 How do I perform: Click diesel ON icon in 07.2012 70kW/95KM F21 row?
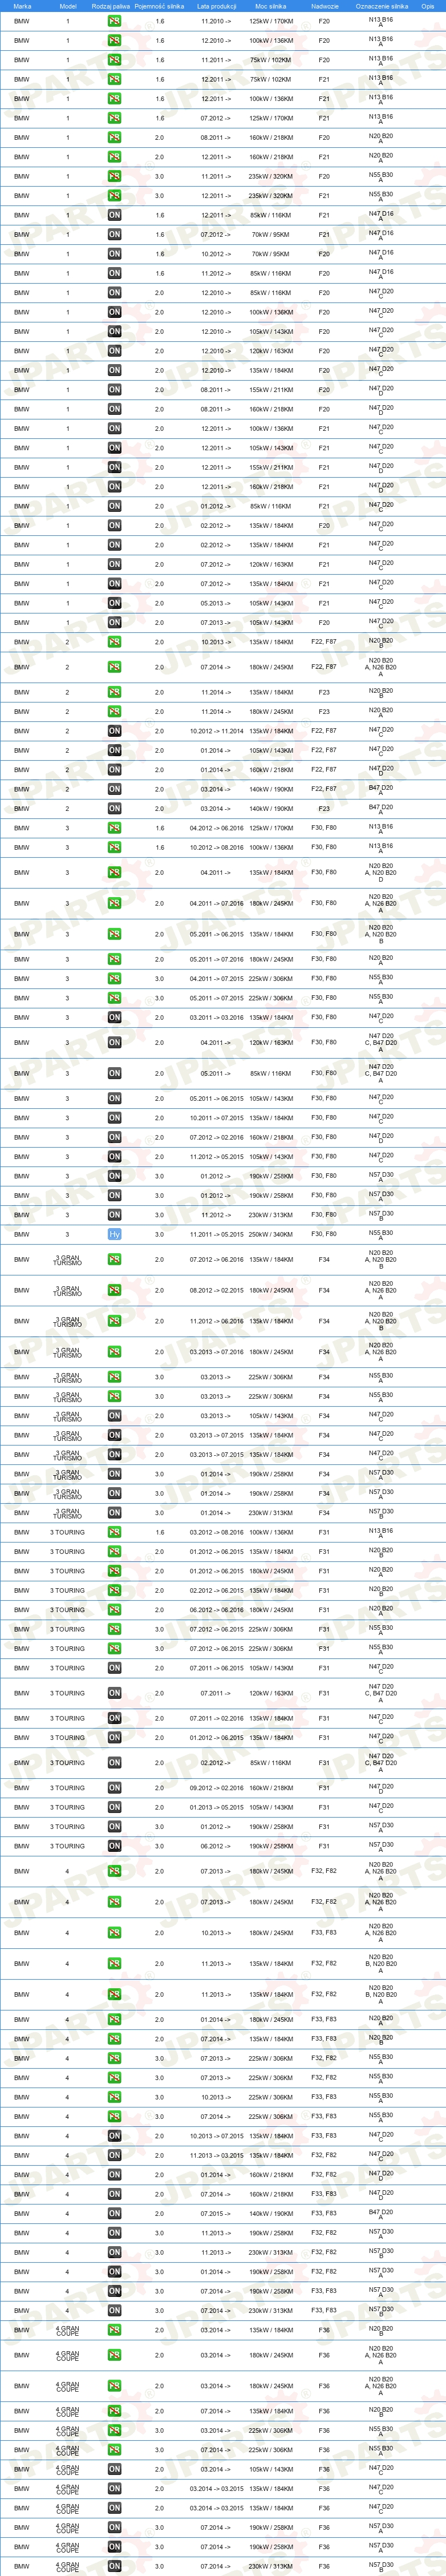click(114, 235)
